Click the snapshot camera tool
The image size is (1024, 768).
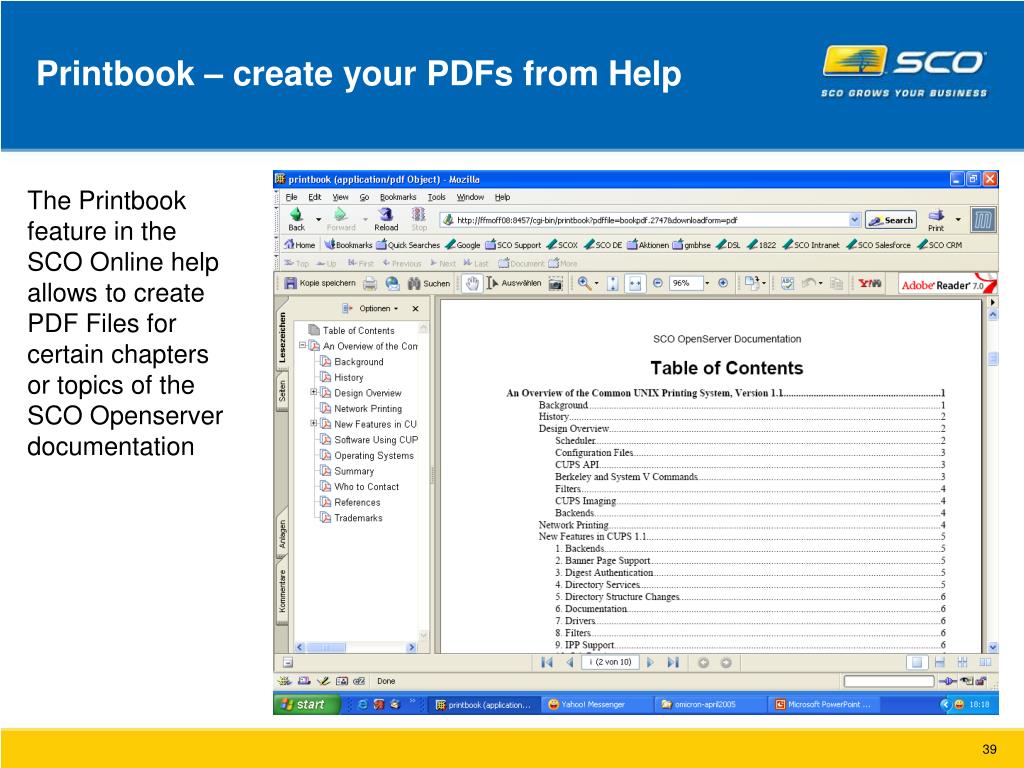point(555,283)
